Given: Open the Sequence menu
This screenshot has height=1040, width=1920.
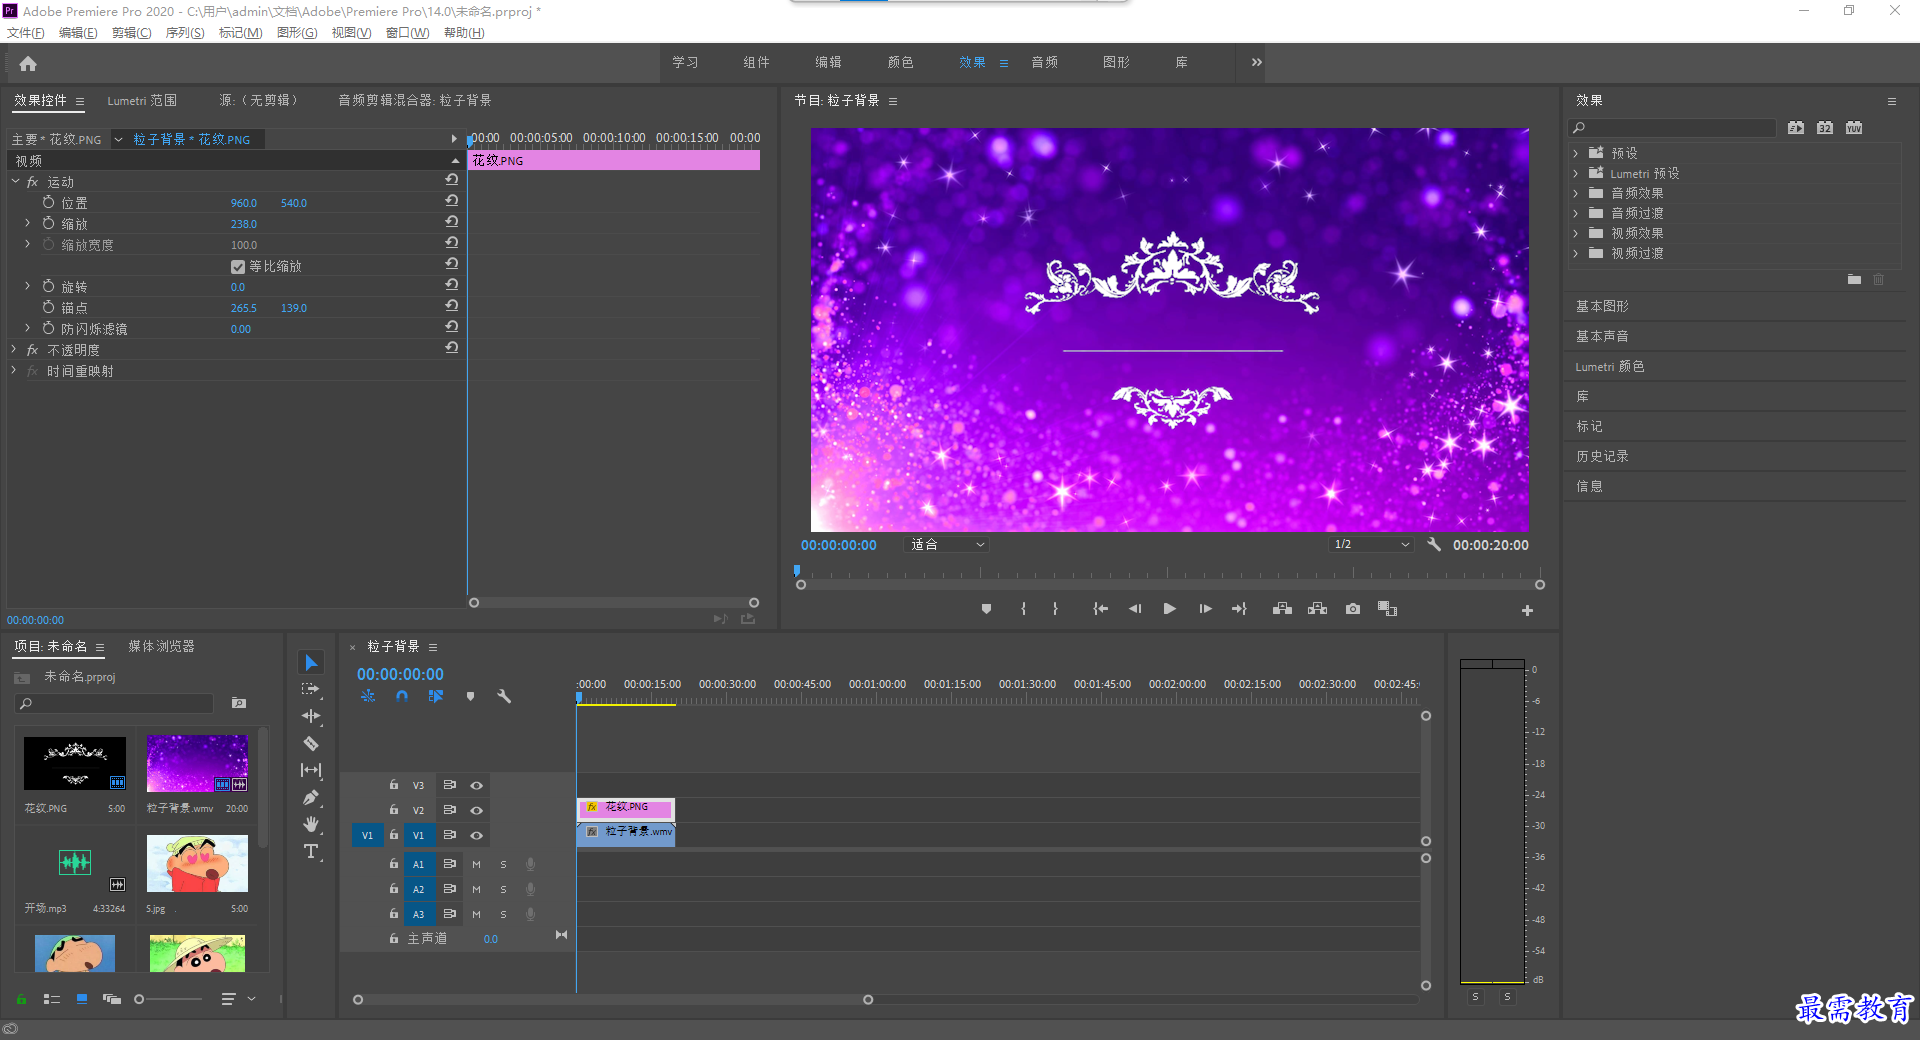Looking at the screenshot, I should click(185, 33).
